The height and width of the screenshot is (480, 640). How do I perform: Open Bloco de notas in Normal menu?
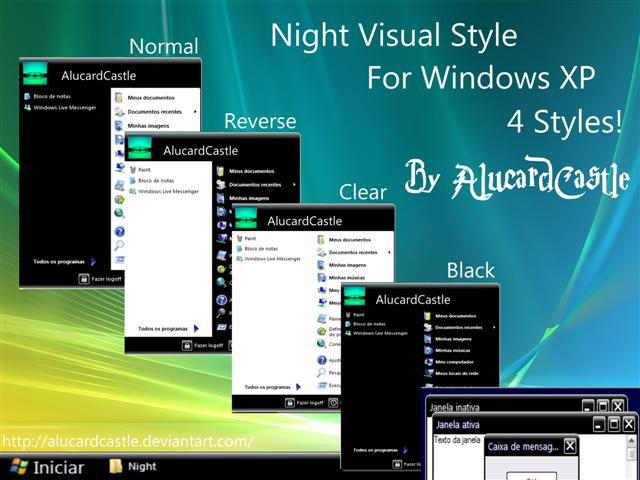[x=47, y=96]
